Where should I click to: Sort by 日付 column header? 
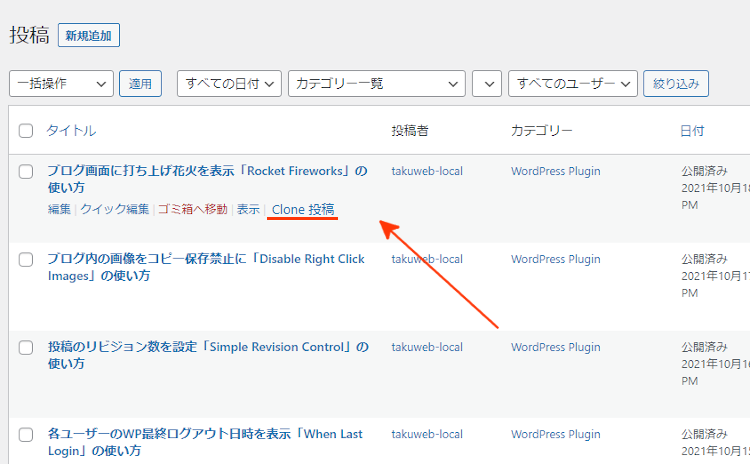tap(692, 131)
